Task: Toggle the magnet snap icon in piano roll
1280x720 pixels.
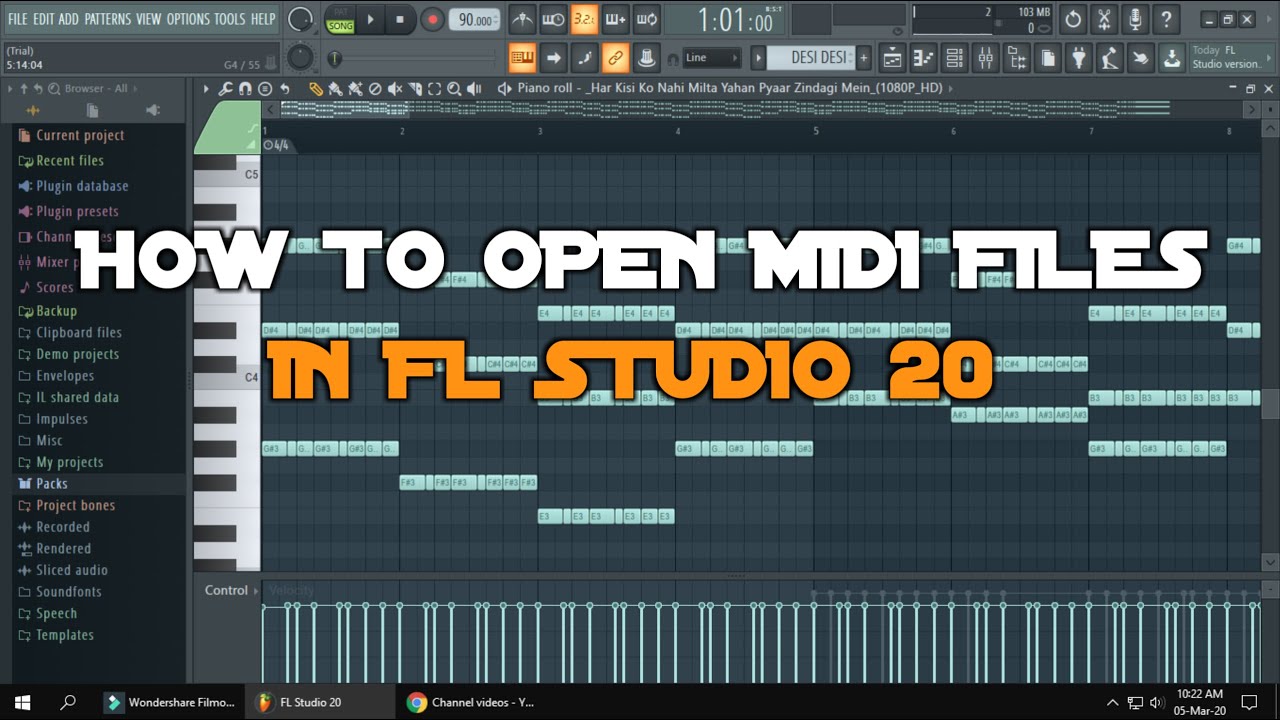Action: pyautogui.click(x=245, y=88)
